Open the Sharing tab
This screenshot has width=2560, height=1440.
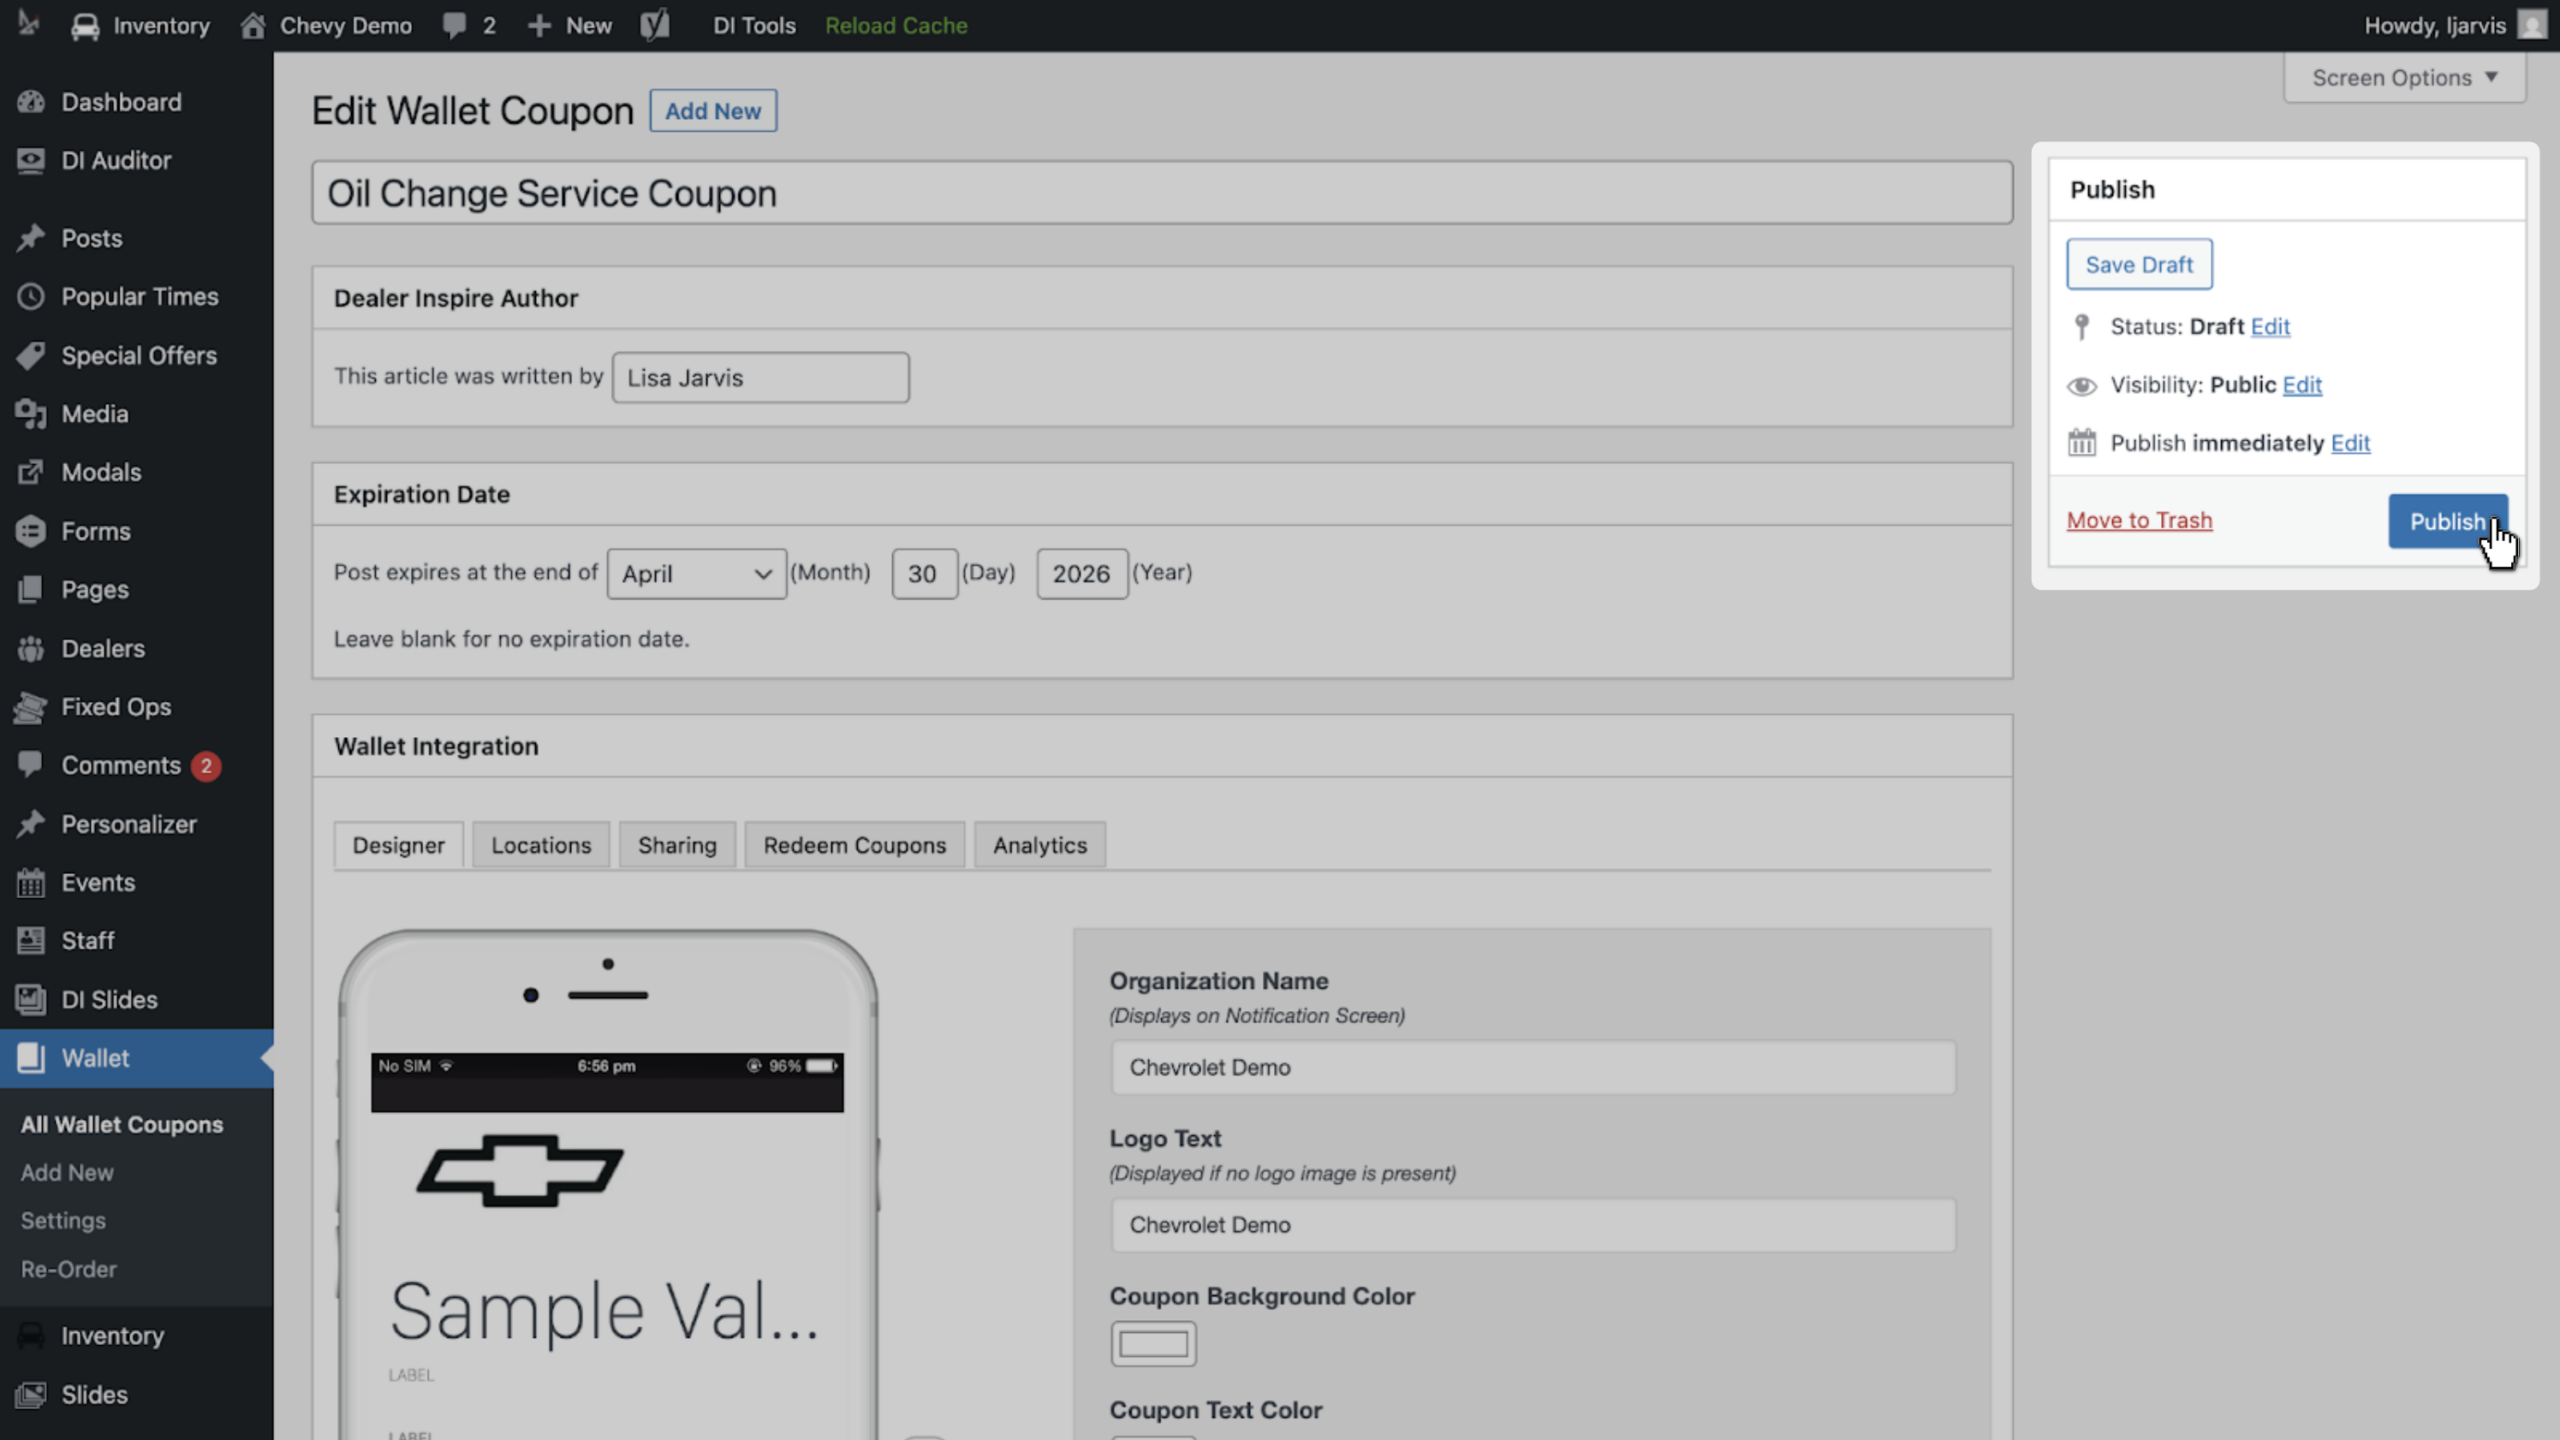coord(677,845)
